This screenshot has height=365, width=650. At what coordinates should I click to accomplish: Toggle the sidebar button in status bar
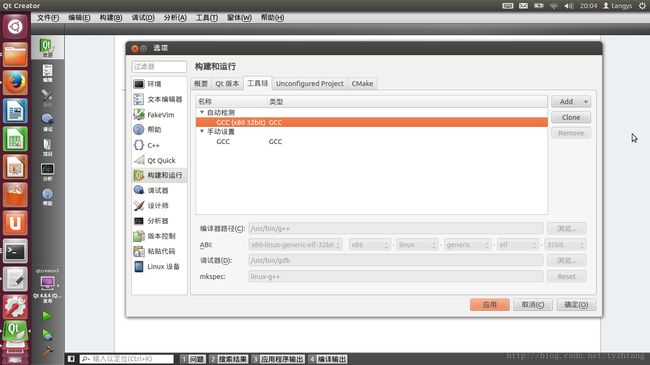point(71,359)
